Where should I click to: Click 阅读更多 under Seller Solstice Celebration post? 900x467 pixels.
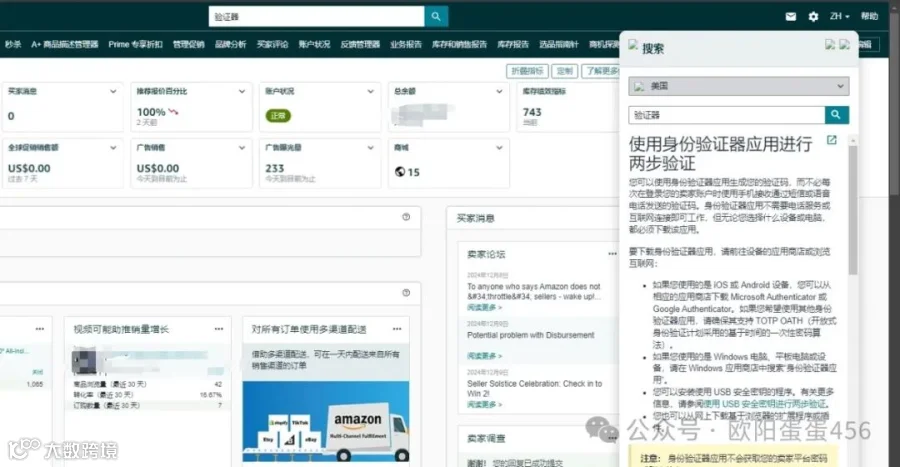(x=484, y=404)
